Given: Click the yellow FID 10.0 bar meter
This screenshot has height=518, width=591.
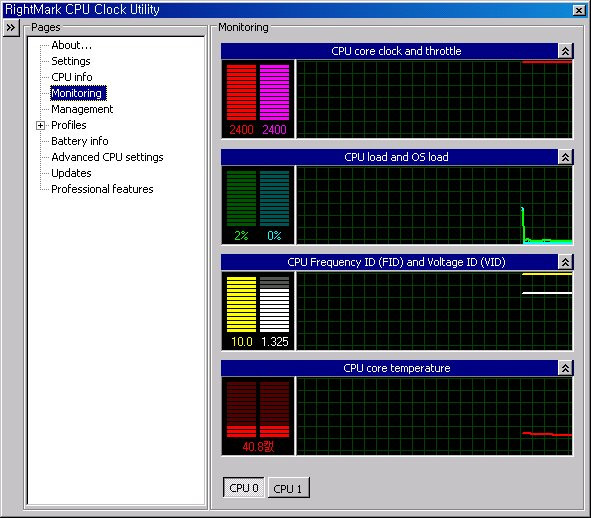Looking at the screenshot, I should 241,304.
